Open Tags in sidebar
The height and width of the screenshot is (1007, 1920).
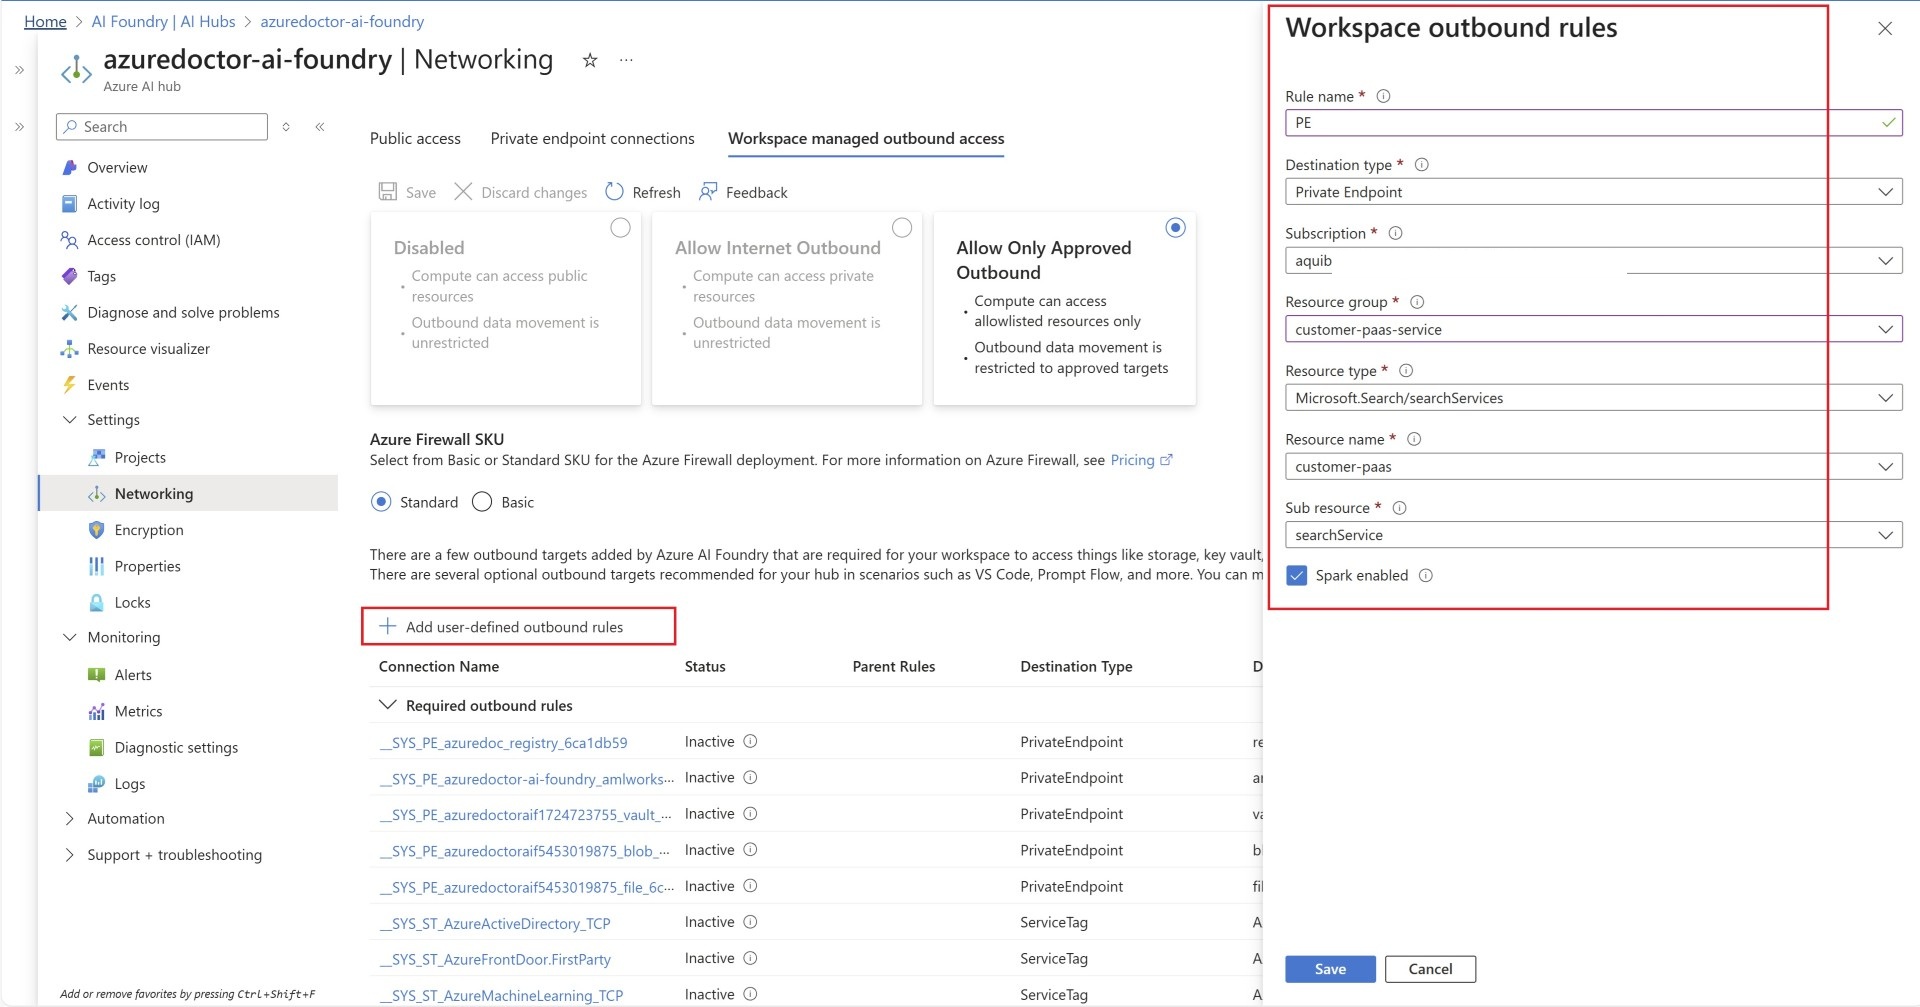click(x=101, y=276)
